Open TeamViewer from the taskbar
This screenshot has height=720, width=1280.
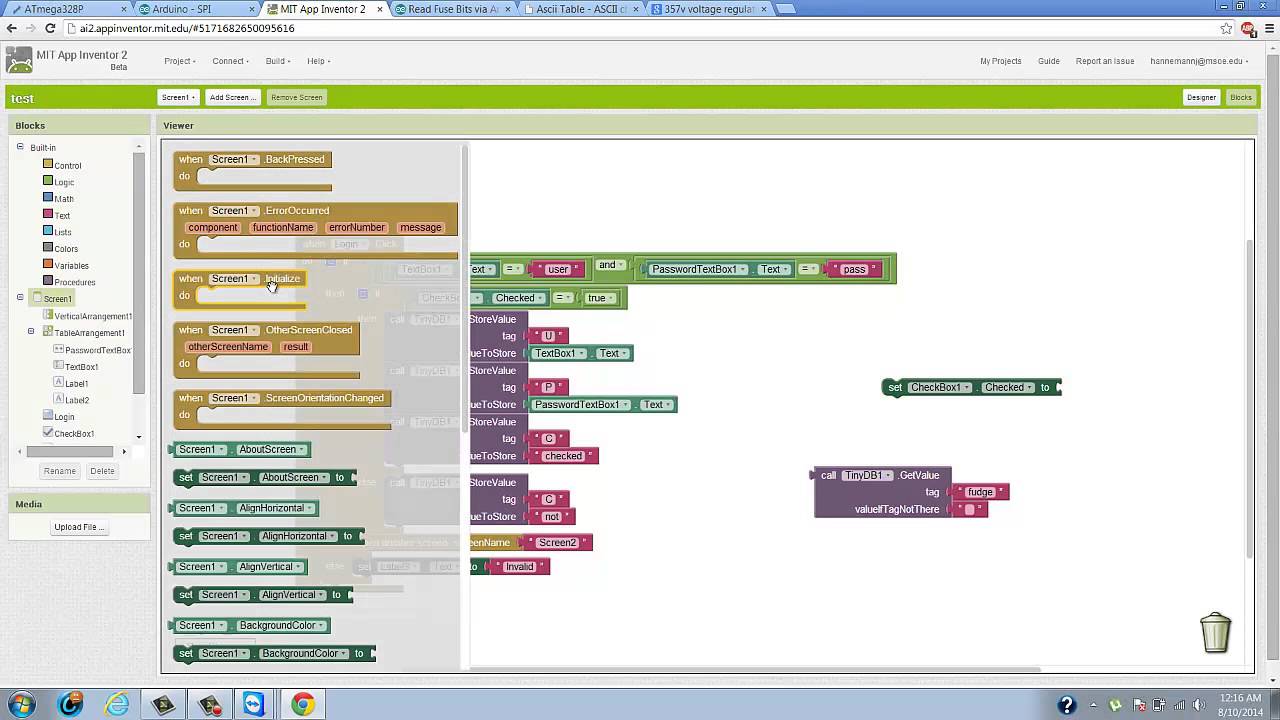[x=254, y=705]
